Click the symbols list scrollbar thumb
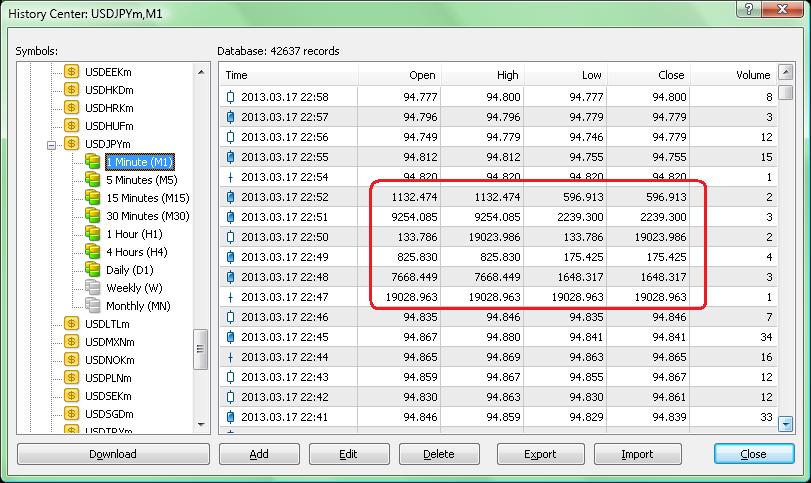 (x=201, y=349)
